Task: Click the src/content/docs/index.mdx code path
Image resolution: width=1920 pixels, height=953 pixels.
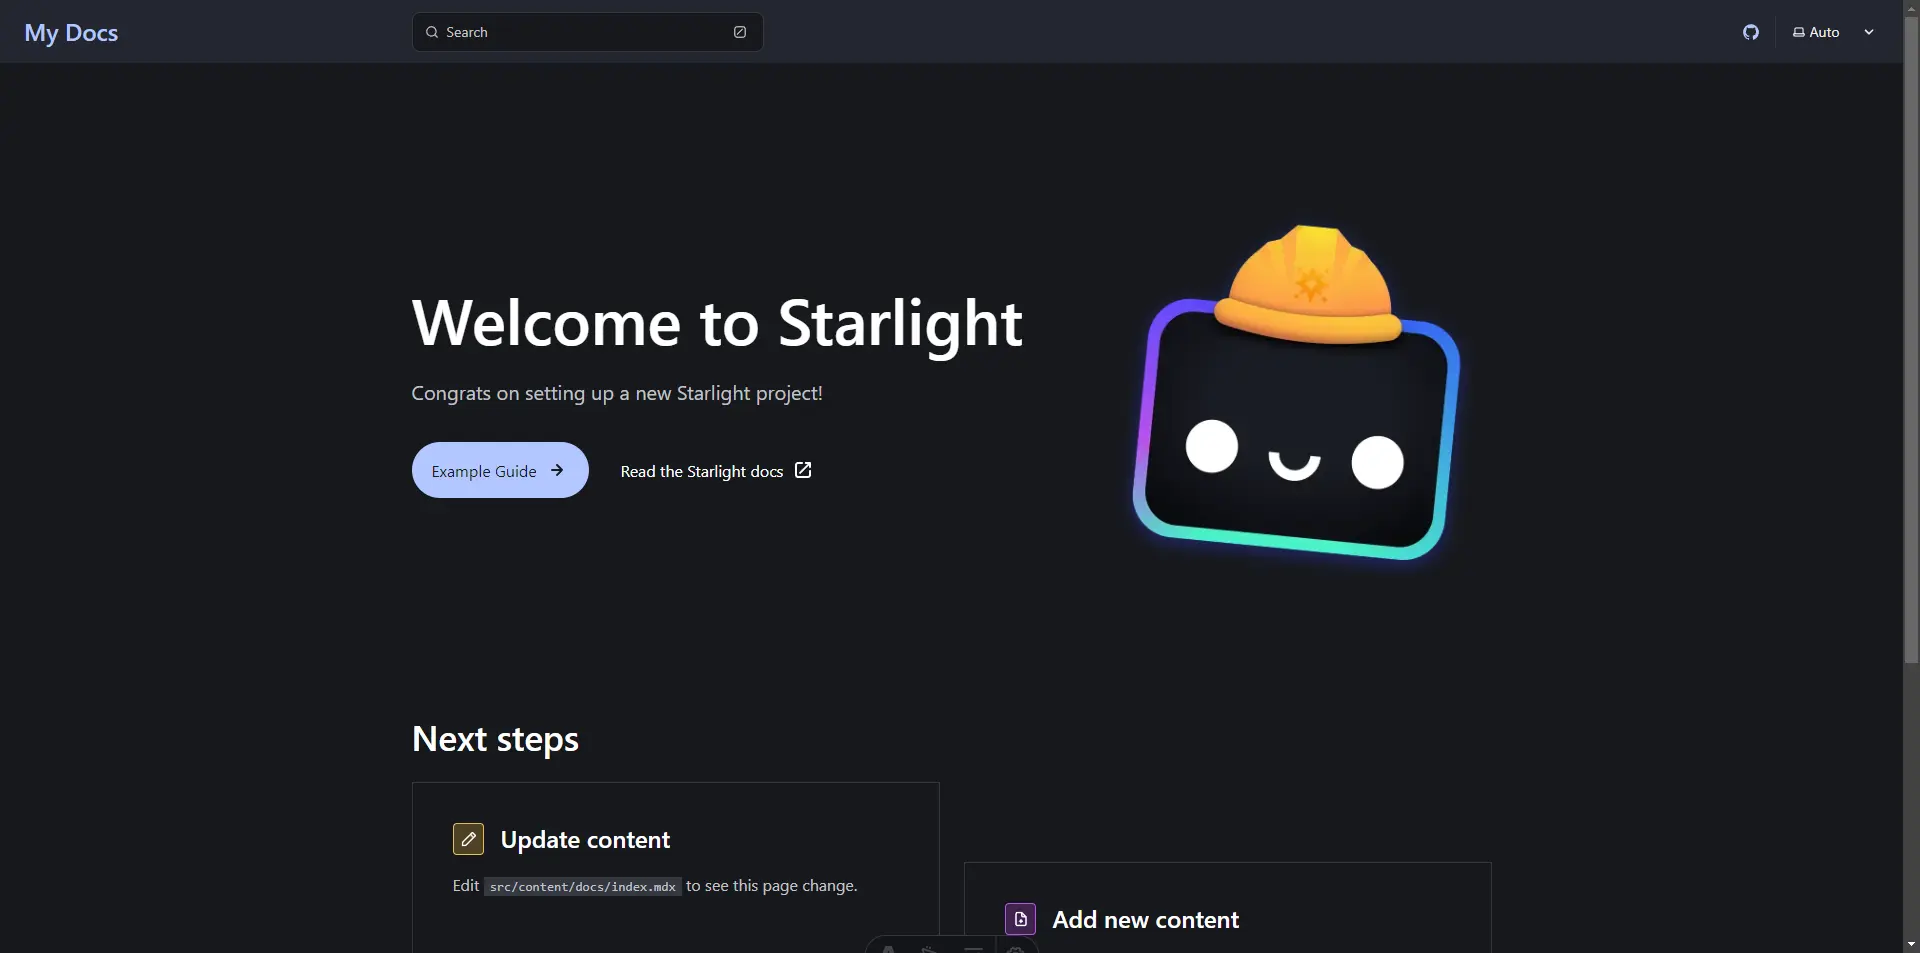Action: (x=582, y=887)
